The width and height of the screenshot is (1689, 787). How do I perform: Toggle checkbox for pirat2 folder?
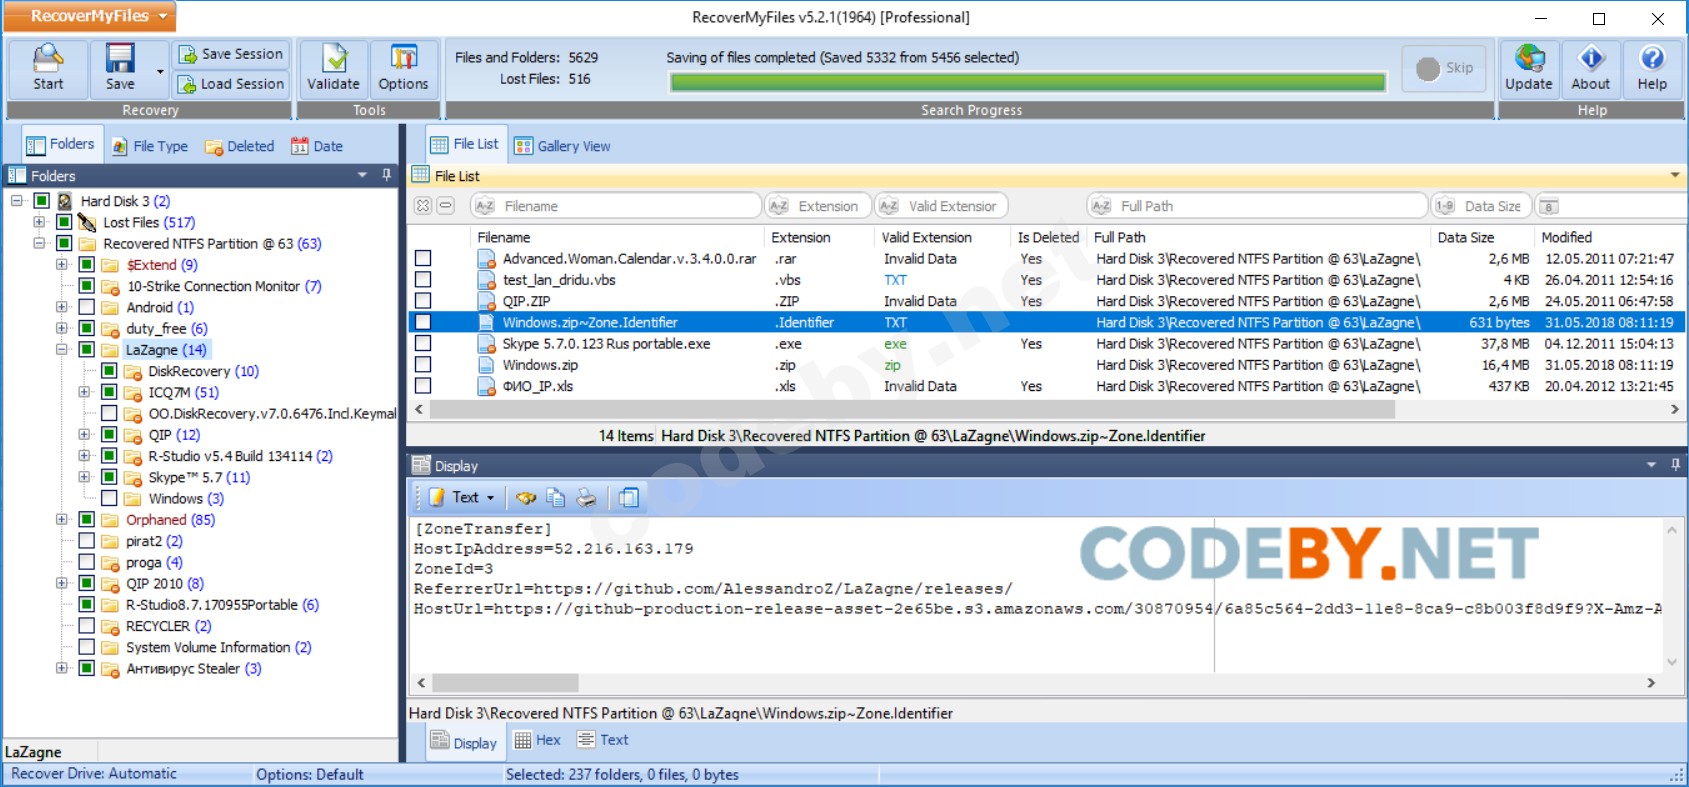pyautogui.click(x=86, y=541)
